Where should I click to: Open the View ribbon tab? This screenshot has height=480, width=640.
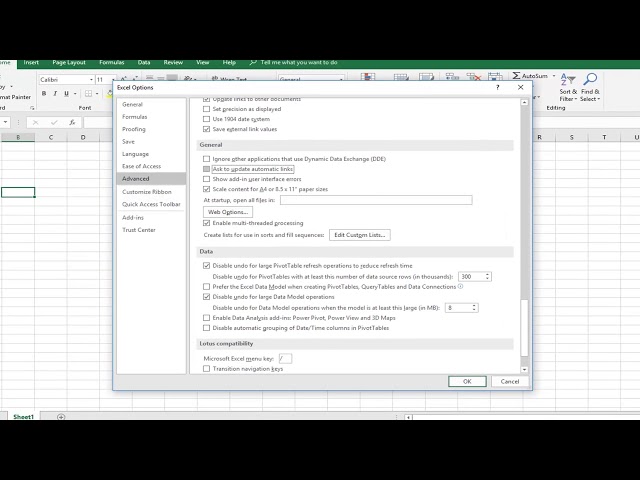[202, 62]
